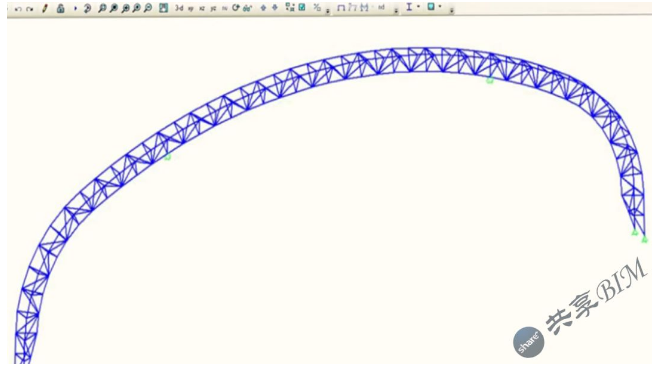This screenshot has width=659, height=373.
Task: Click the Run Analysis play arrow
Action: pos(75,8)
